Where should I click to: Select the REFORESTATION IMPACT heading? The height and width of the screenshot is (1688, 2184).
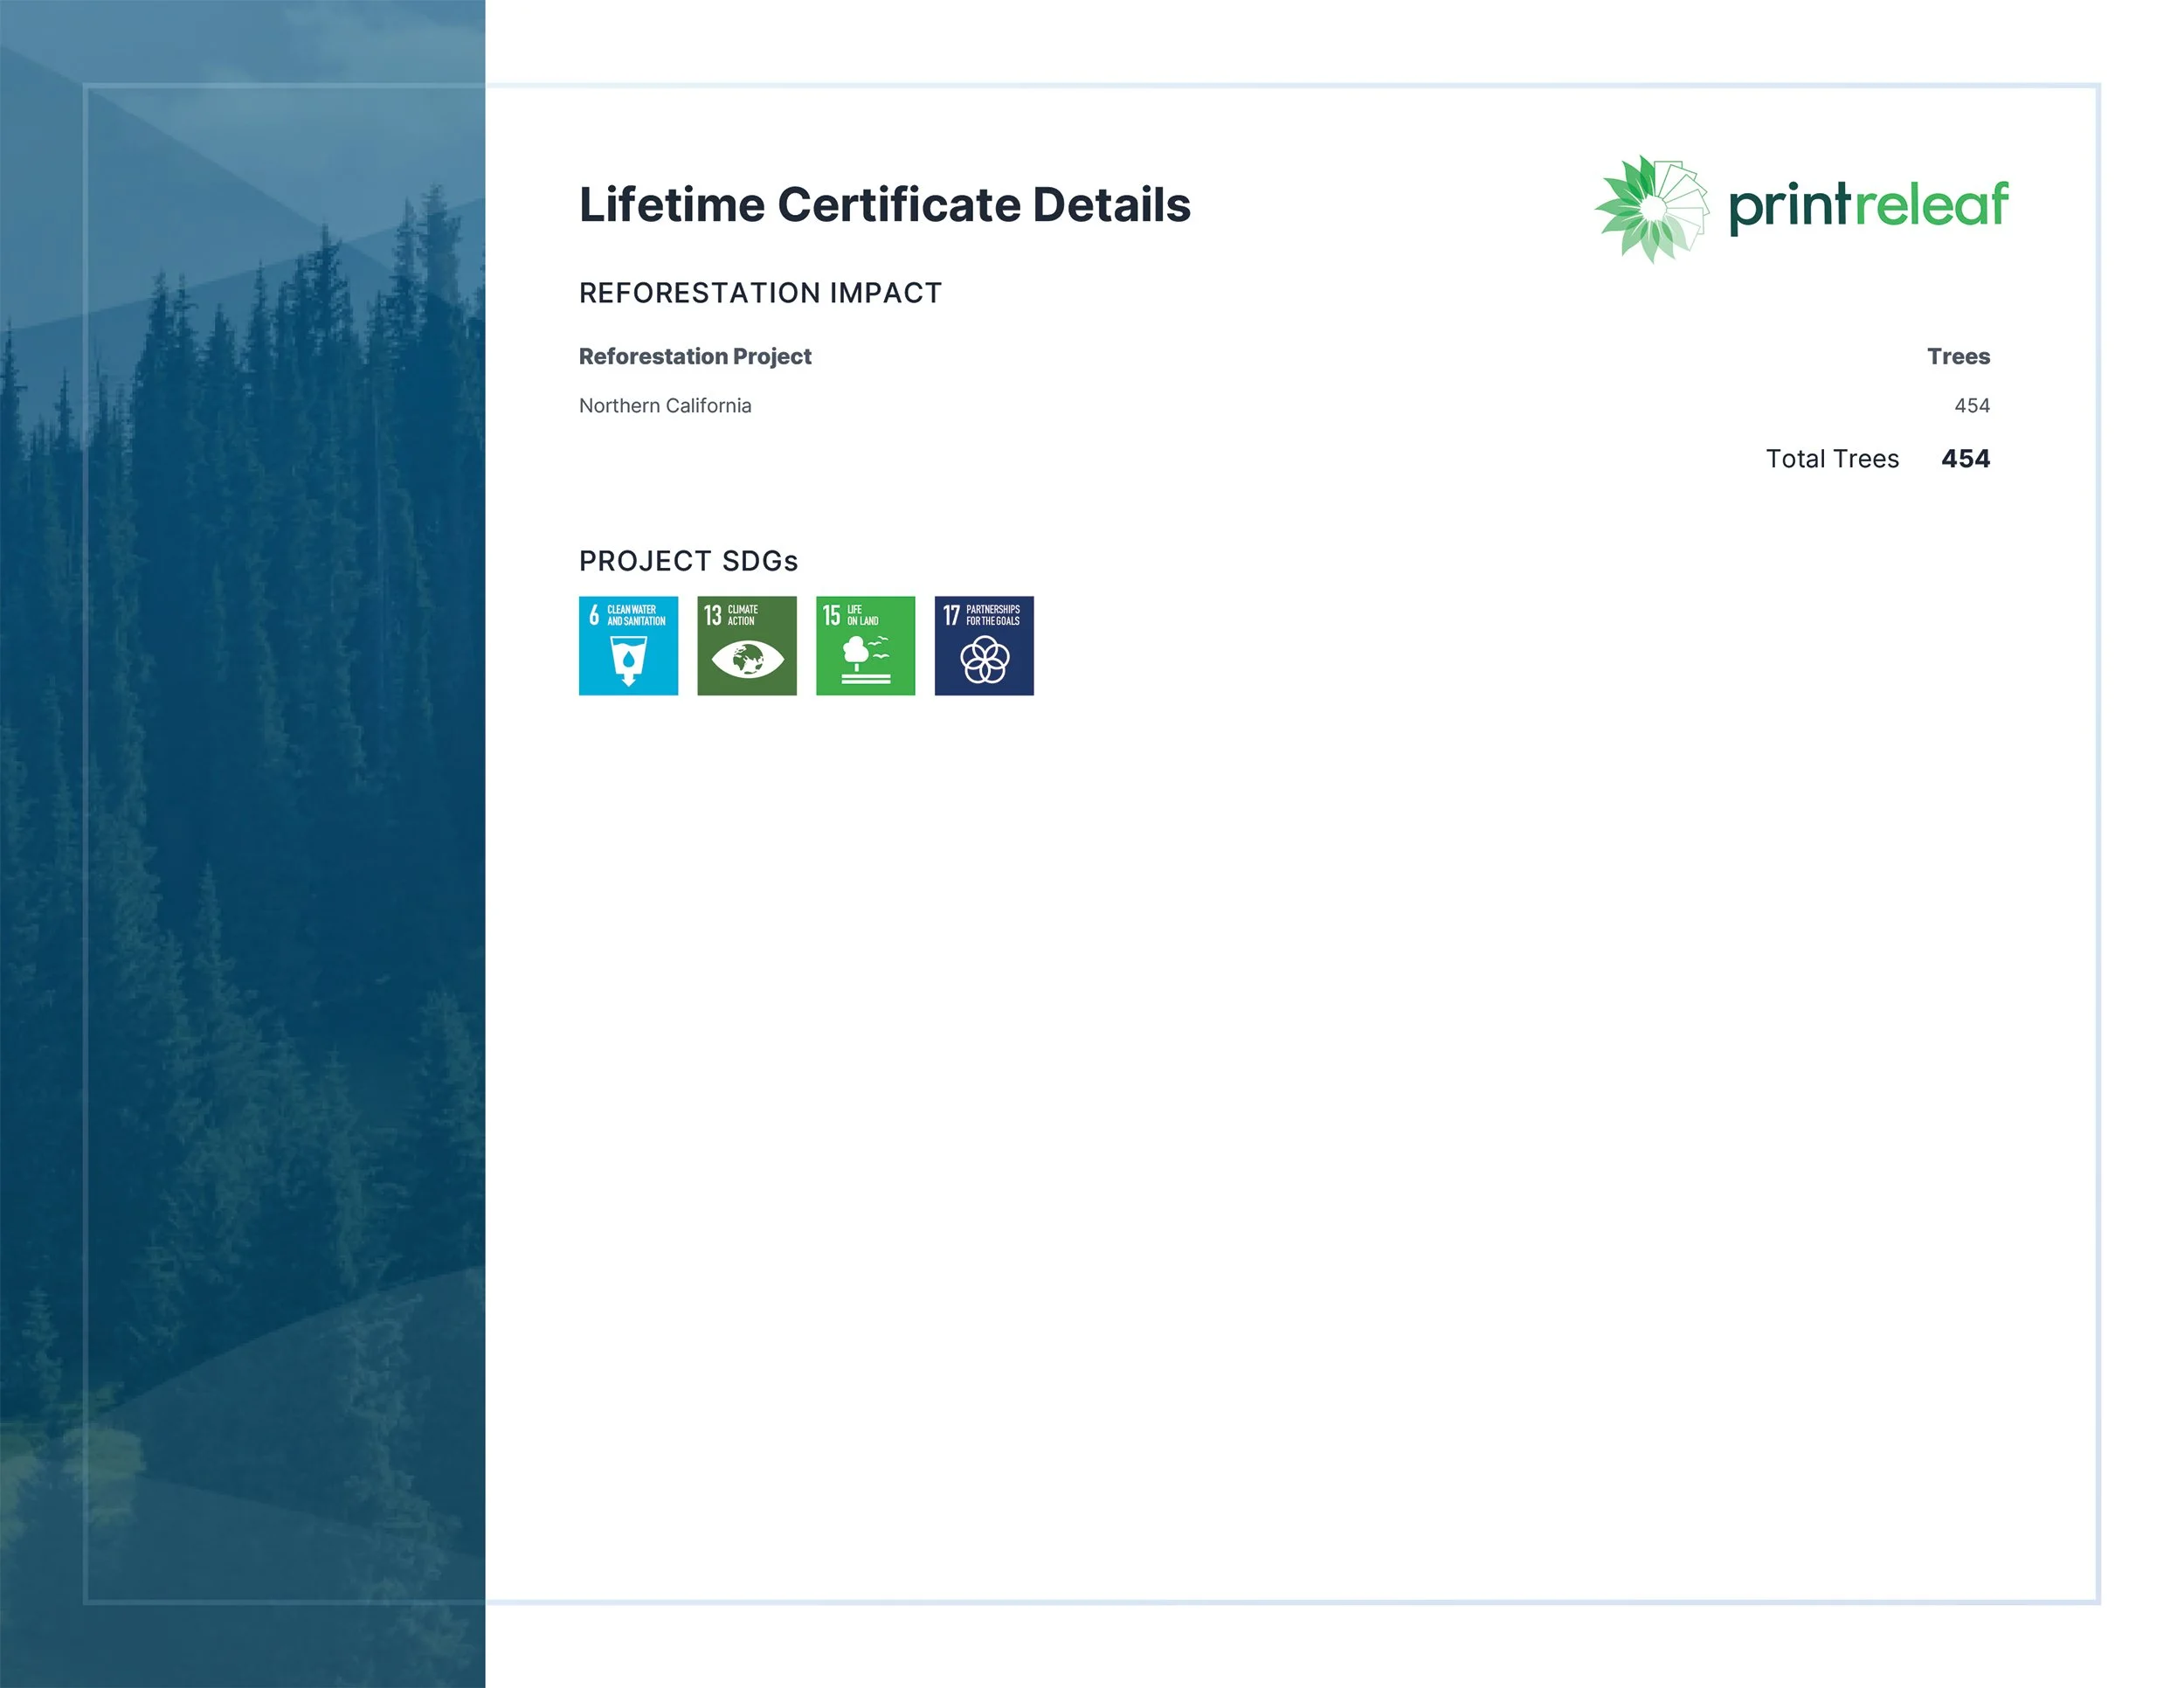point(760,293)
